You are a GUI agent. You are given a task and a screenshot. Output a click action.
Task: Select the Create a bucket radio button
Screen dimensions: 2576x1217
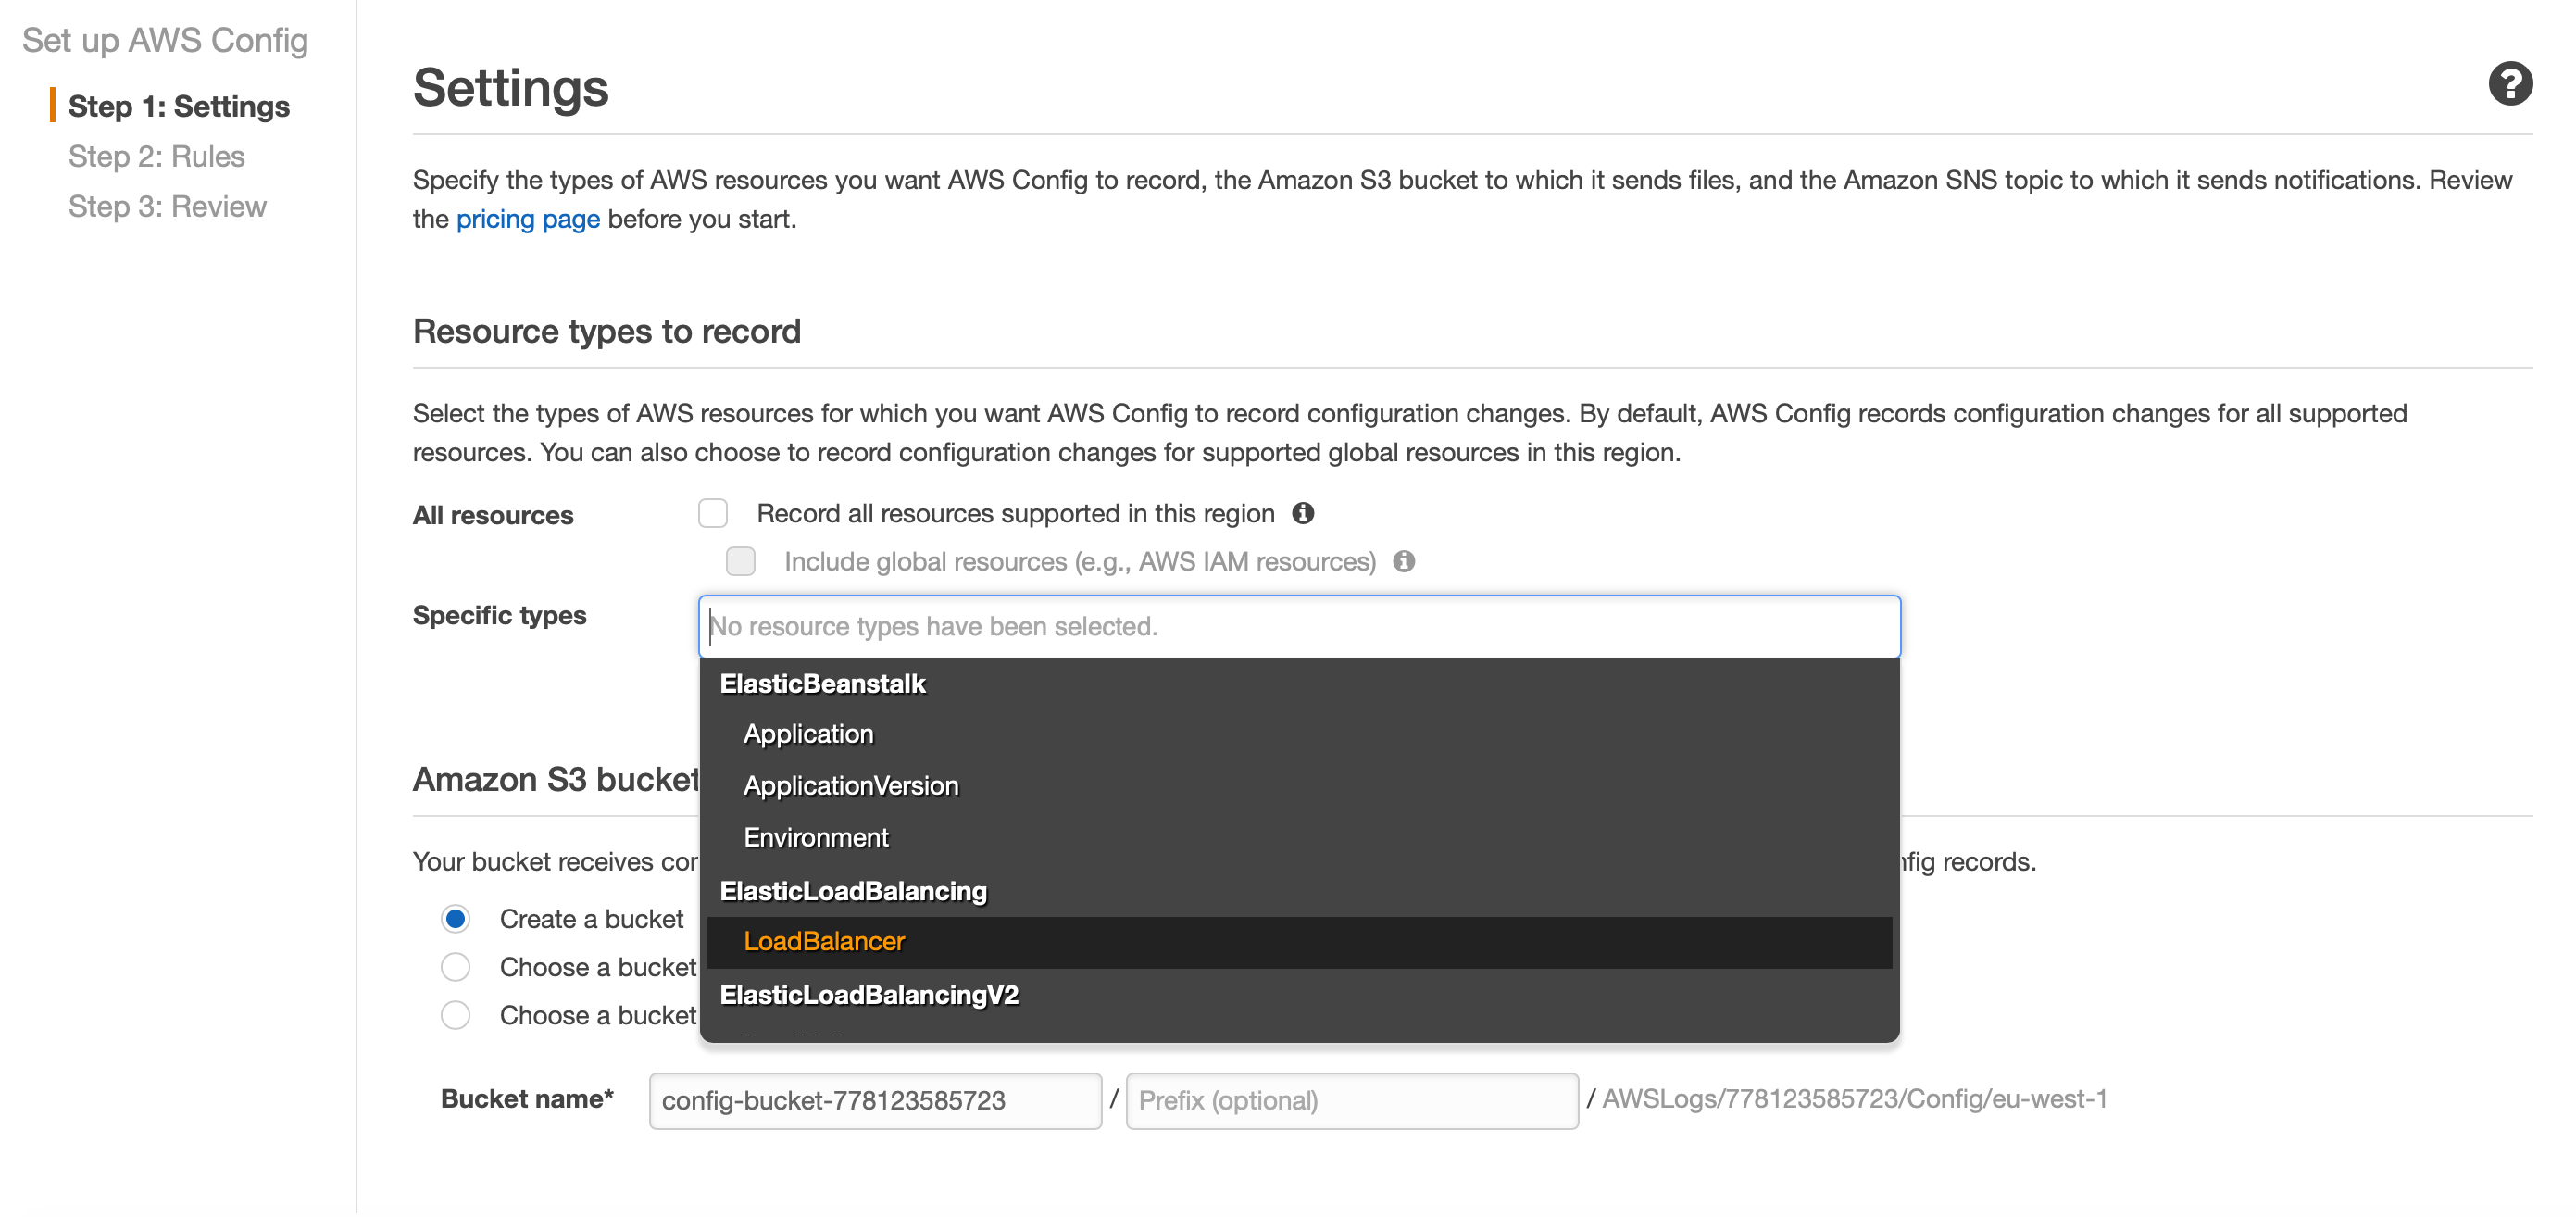tap(456, 918)
